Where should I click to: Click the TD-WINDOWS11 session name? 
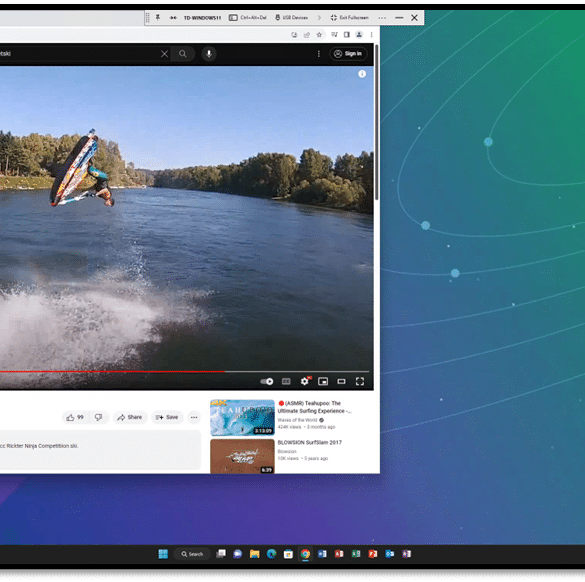pyautogui.click(x=202, y=18)
